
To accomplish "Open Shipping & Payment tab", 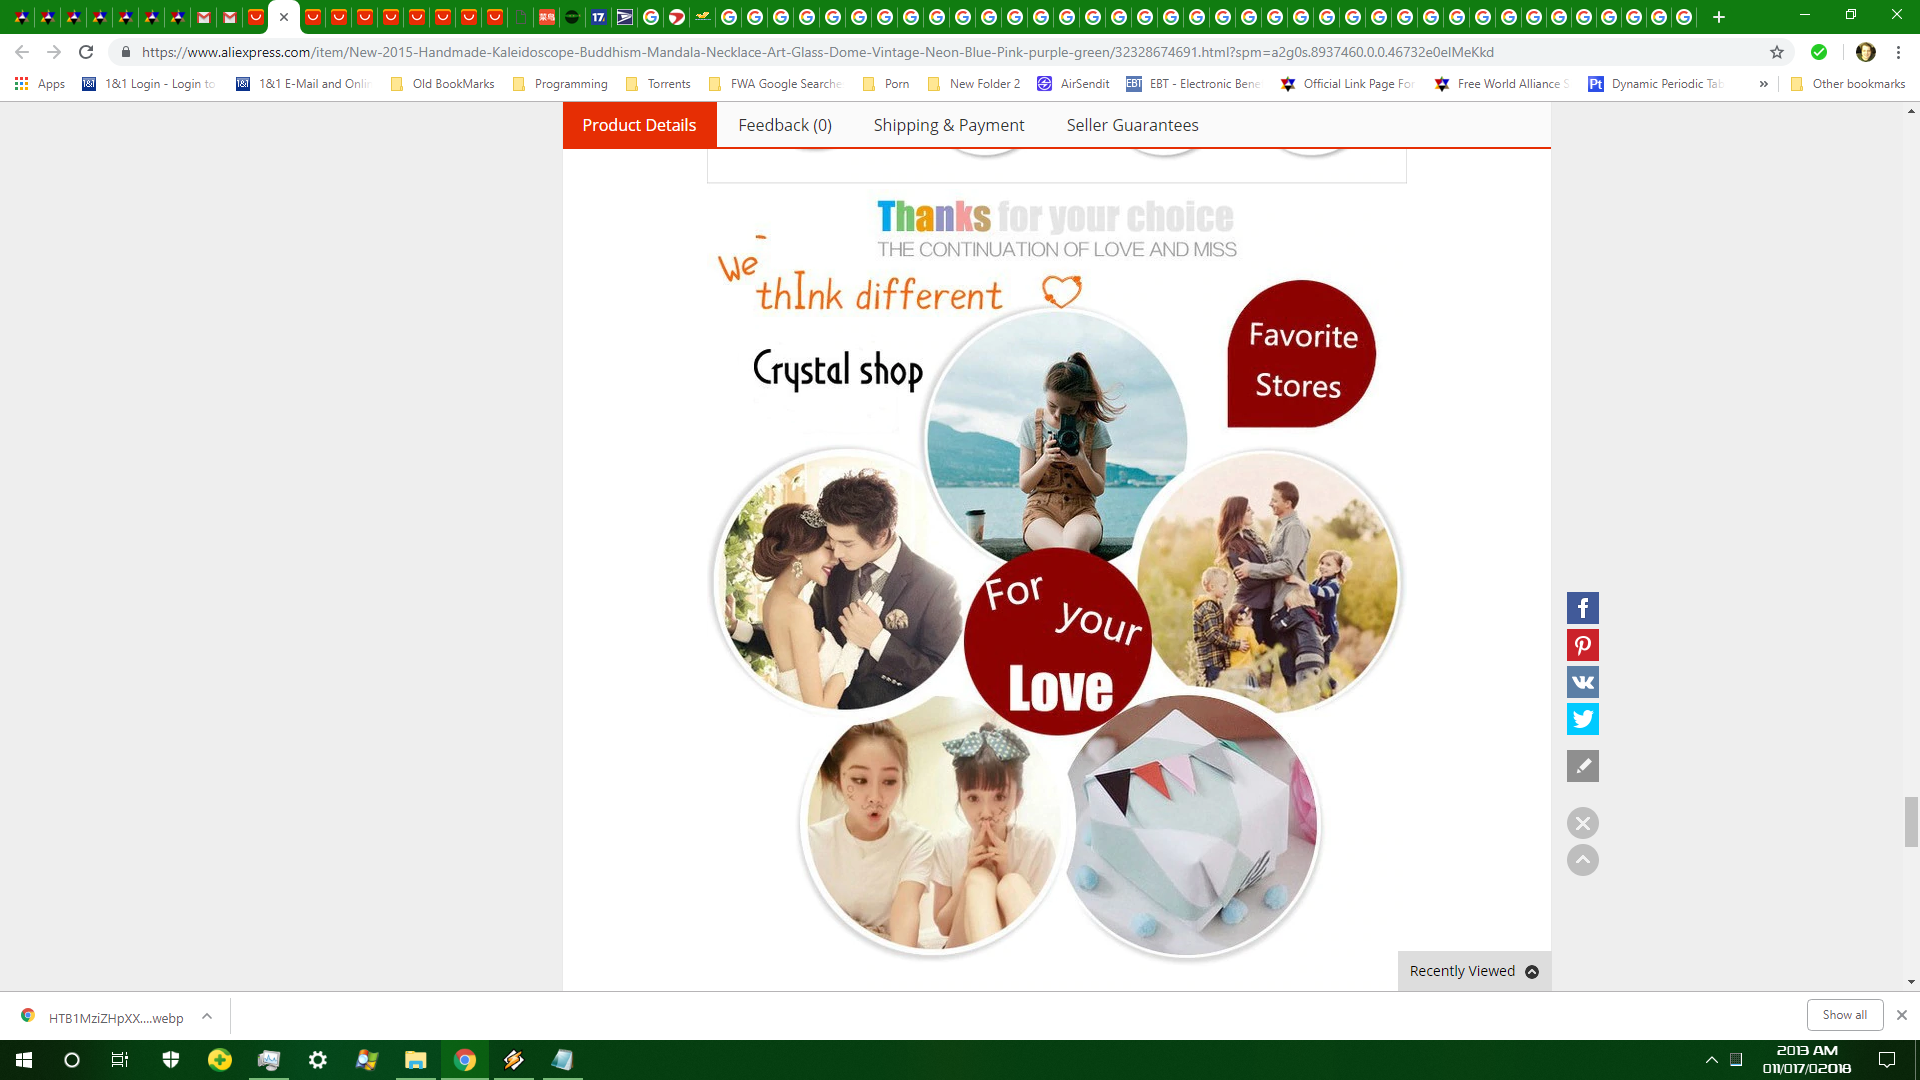I will tap(948, 125).
